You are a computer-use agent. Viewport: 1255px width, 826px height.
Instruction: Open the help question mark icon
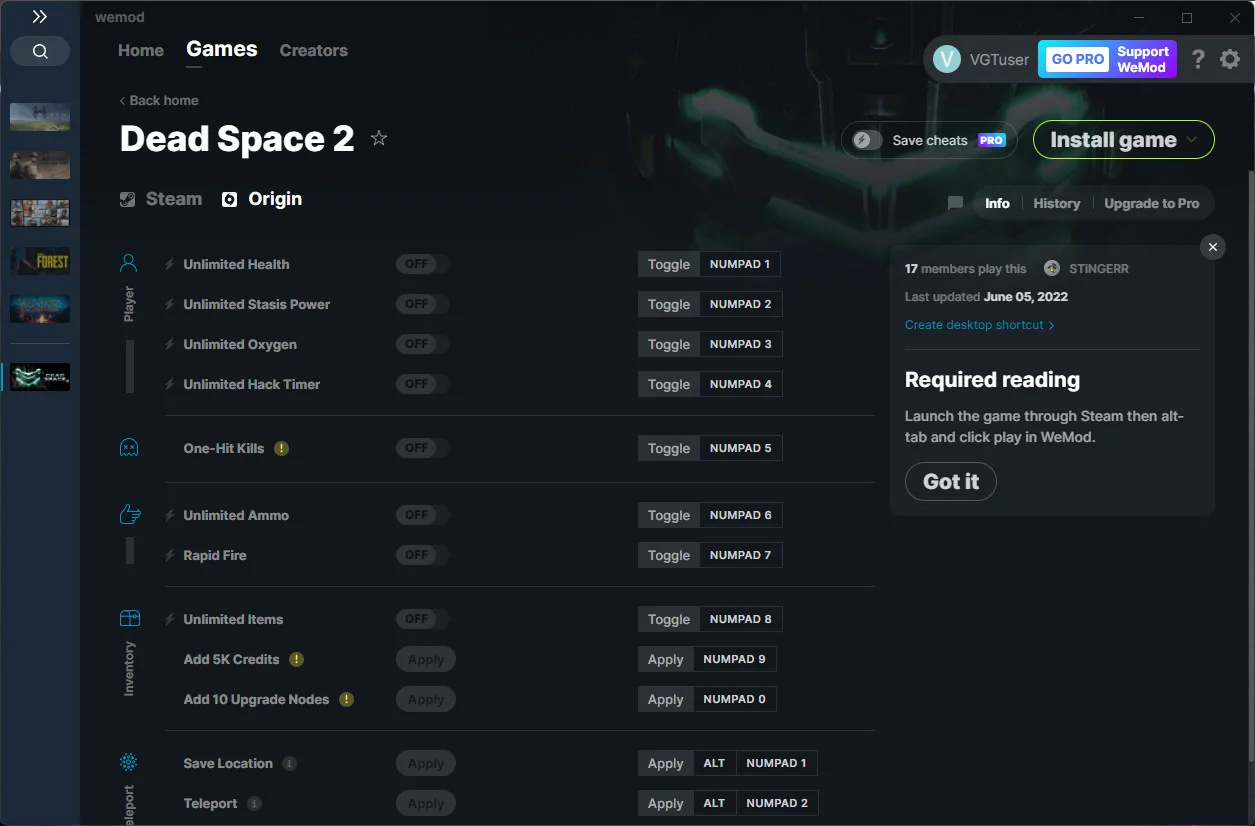point(1198,59)
